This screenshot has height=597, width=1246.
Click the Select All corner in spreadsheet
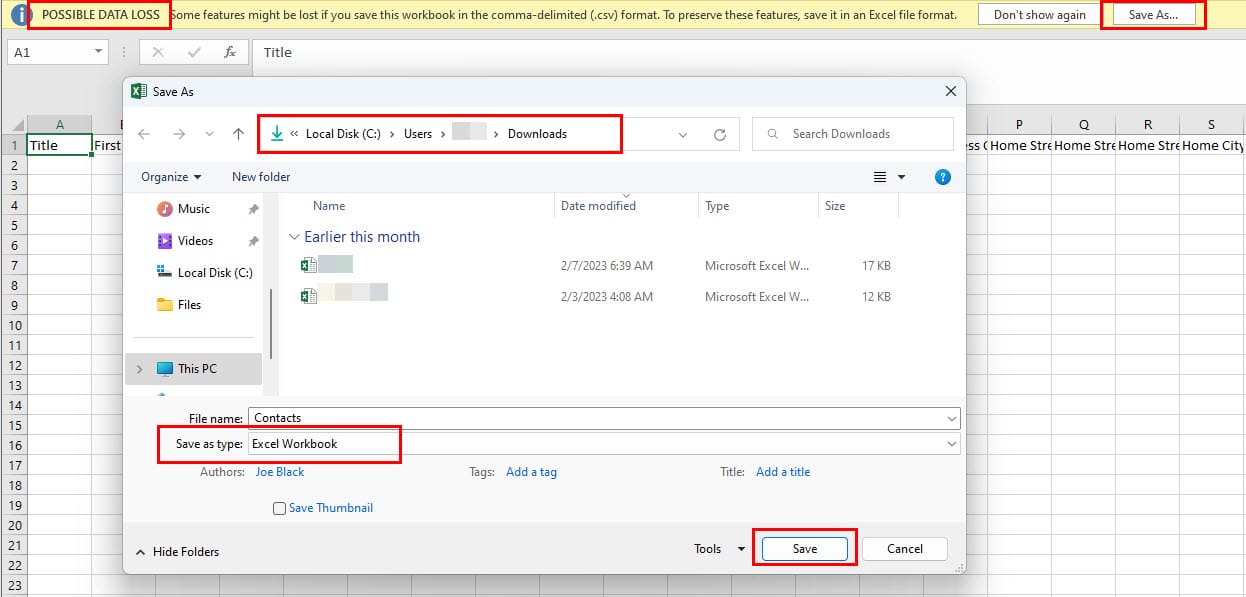(x=13, y=125)
